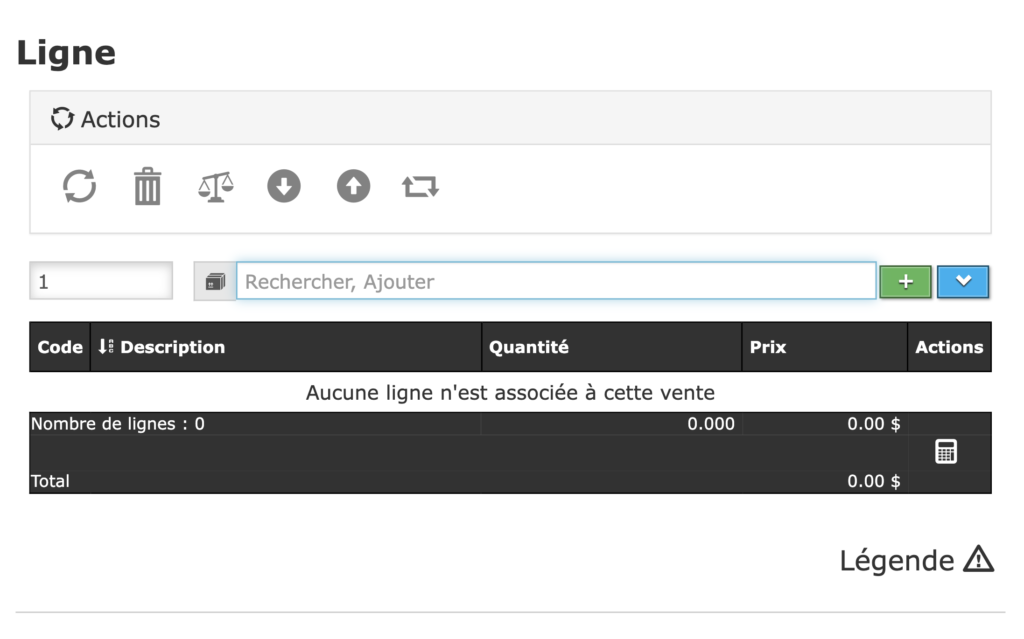Click the quantity field containing 1

tap(101, 282)
